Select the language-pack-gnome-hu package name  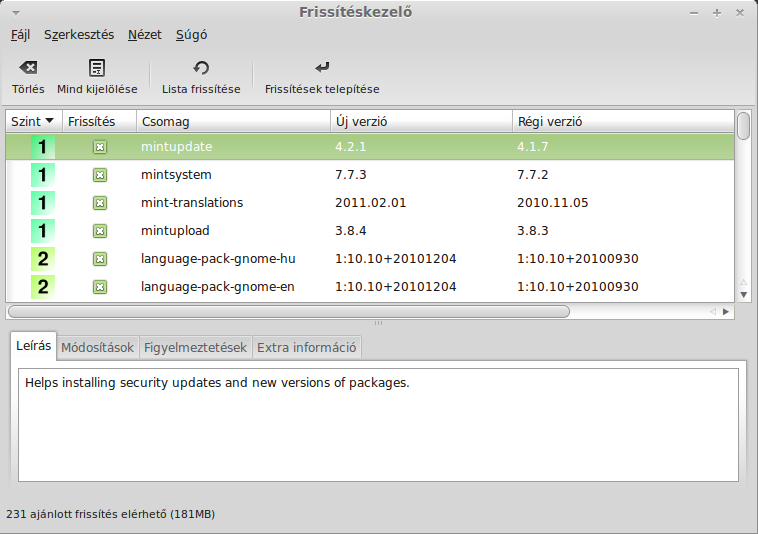click(218, 259)
